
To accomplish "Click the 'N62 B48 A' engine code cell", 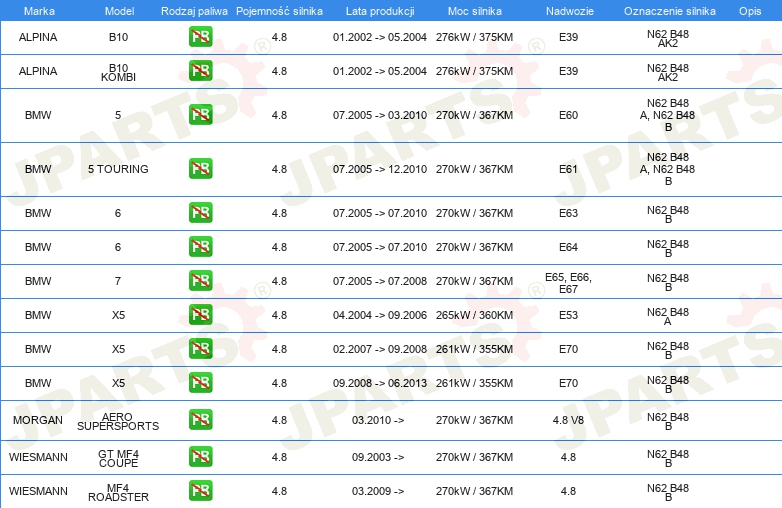I will pyautogui.click(x=668, y=317).
